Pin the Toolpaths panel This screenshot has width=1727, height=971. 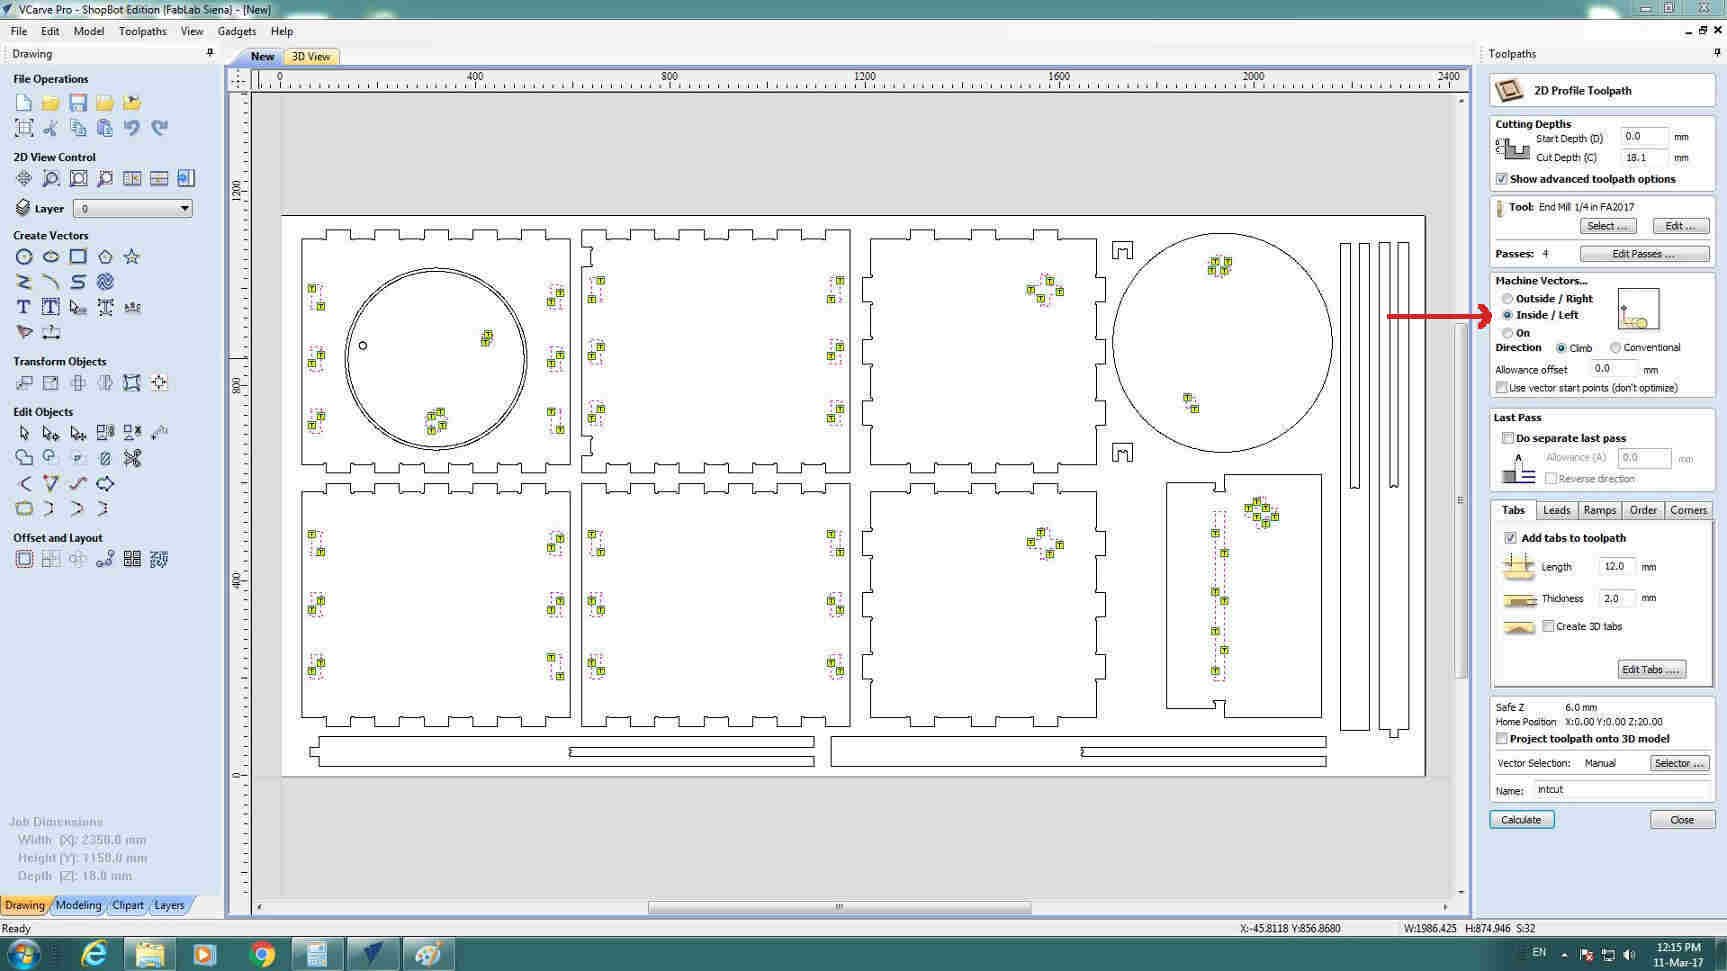[1717, 53]
